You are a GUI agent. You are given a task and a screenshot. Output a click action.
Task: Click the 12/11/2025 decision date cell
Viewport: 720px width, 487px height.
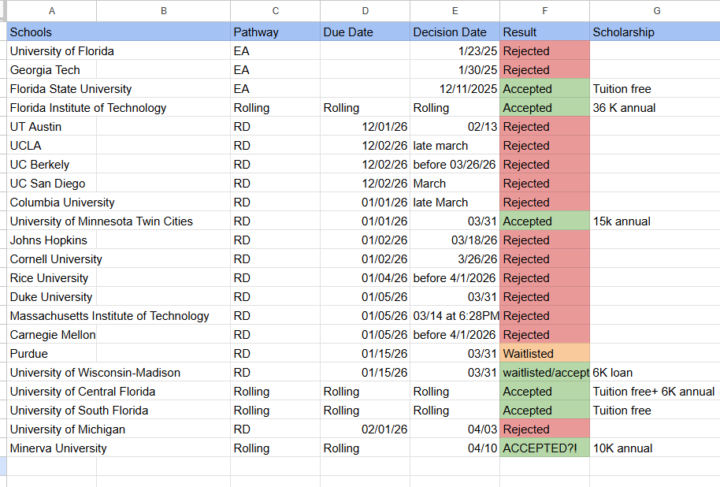point(455,89)
